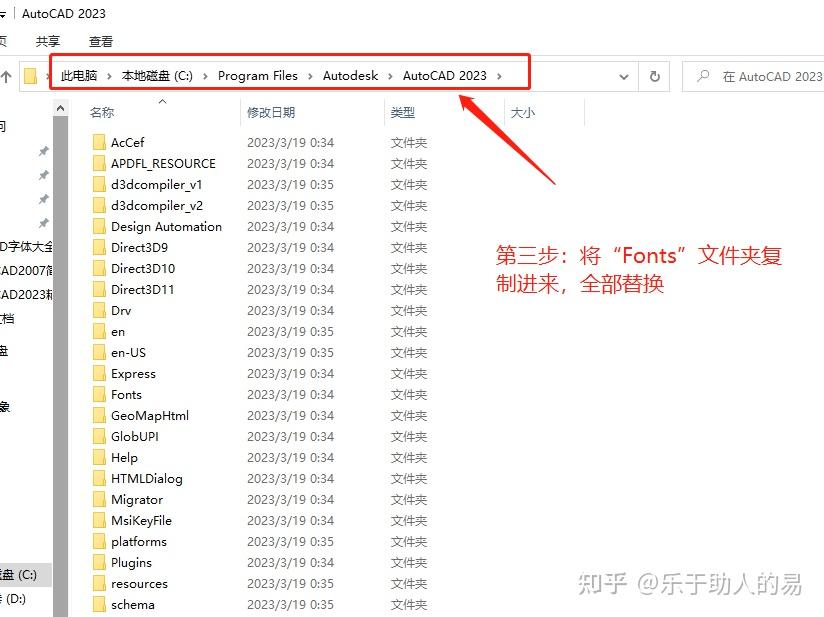Click the refresh button next to address bar

click(x=654, y=77)
